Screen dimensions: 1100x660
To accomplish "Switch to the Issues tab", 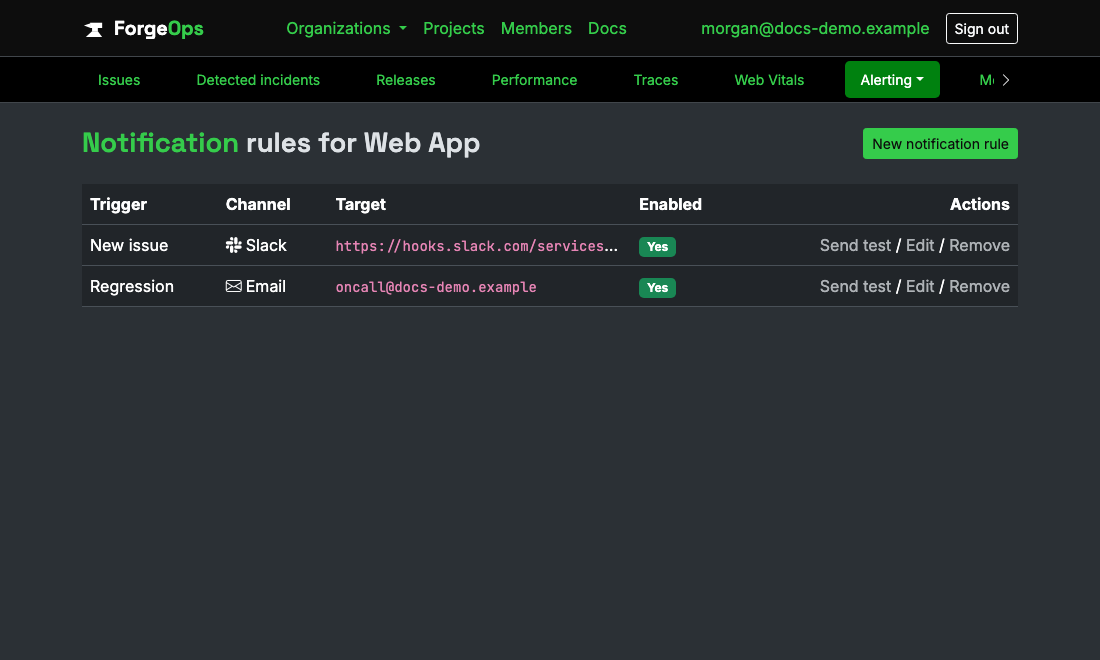I will pyautogui.click(x=119, y=80).
